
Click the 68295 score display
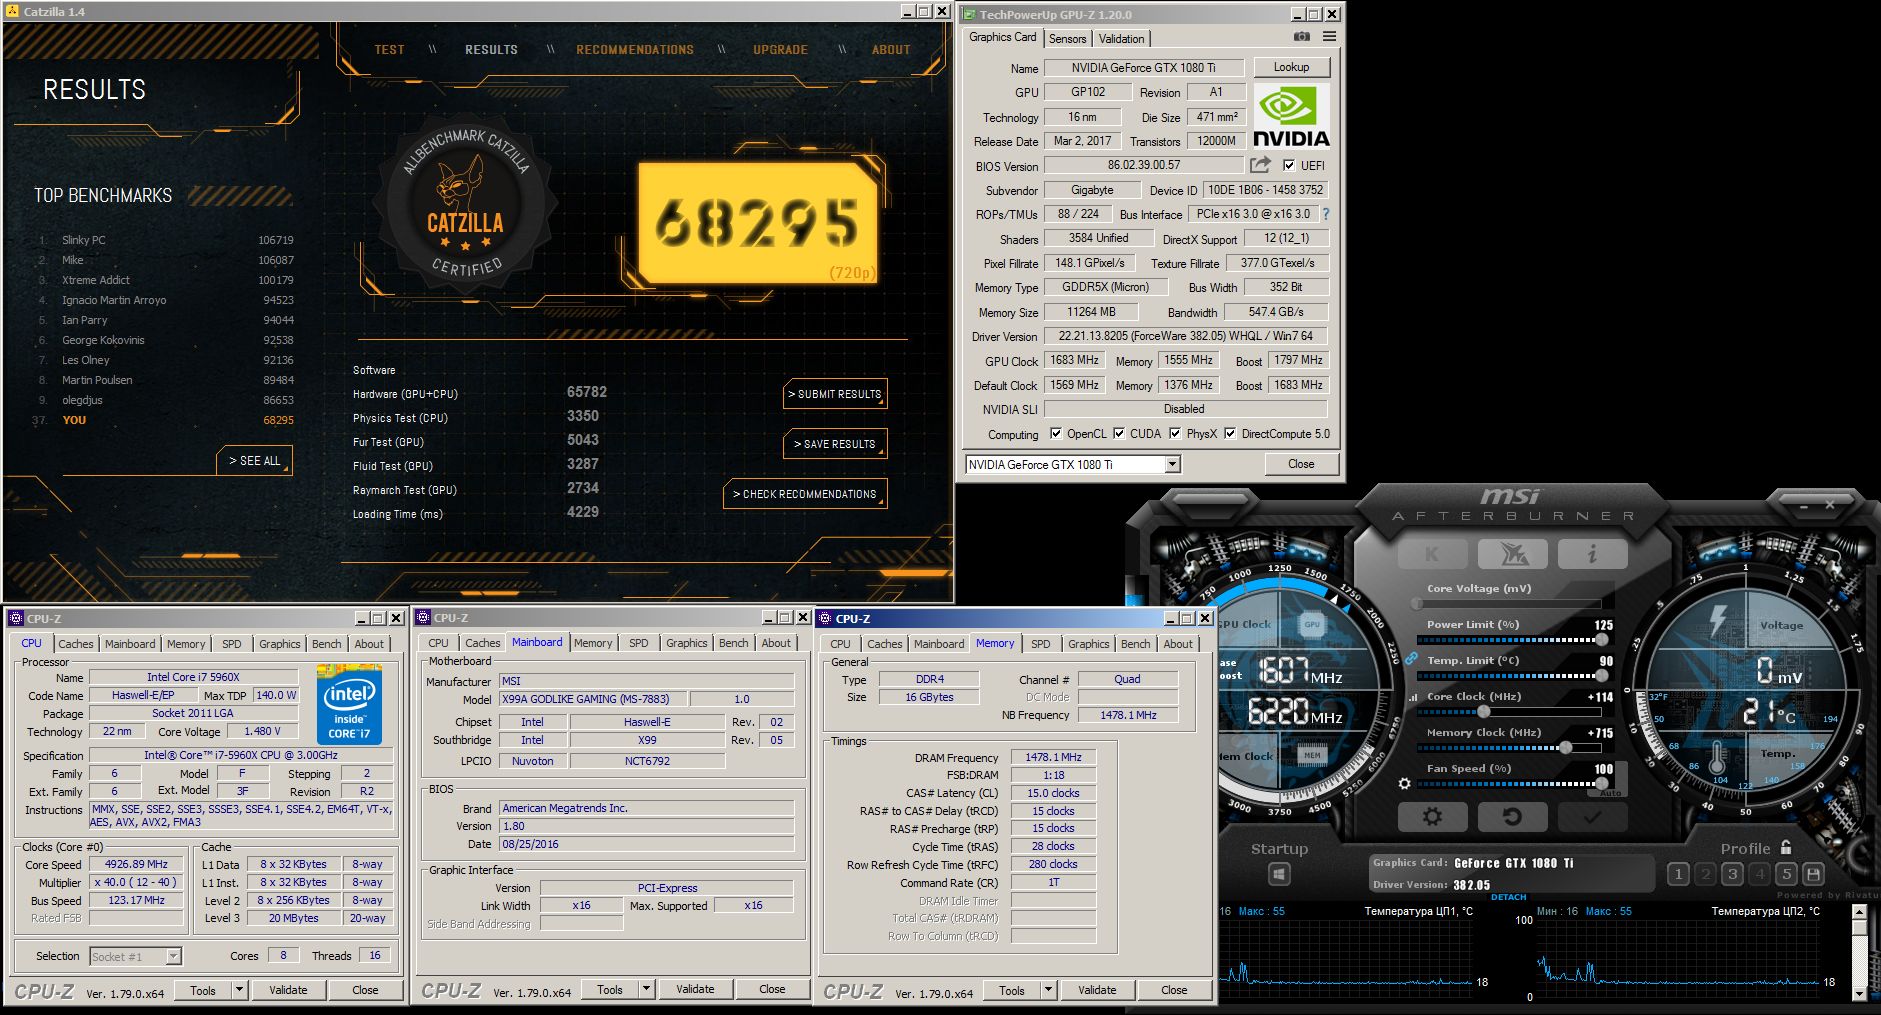(758, 223)
